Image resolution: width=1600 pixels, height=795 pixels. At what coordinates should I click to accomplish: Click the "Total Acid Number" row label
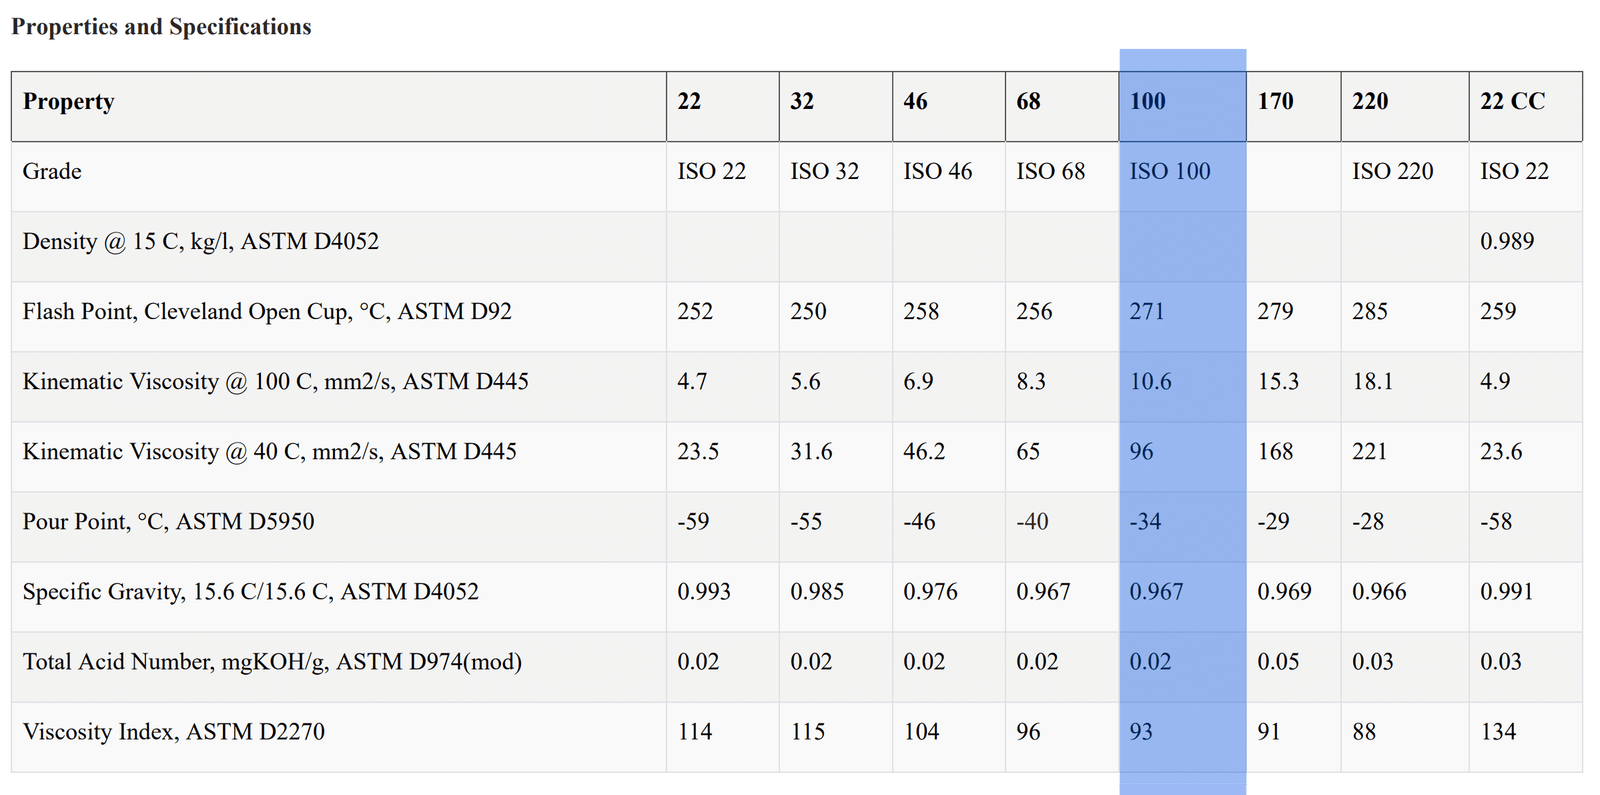[272, 661]
